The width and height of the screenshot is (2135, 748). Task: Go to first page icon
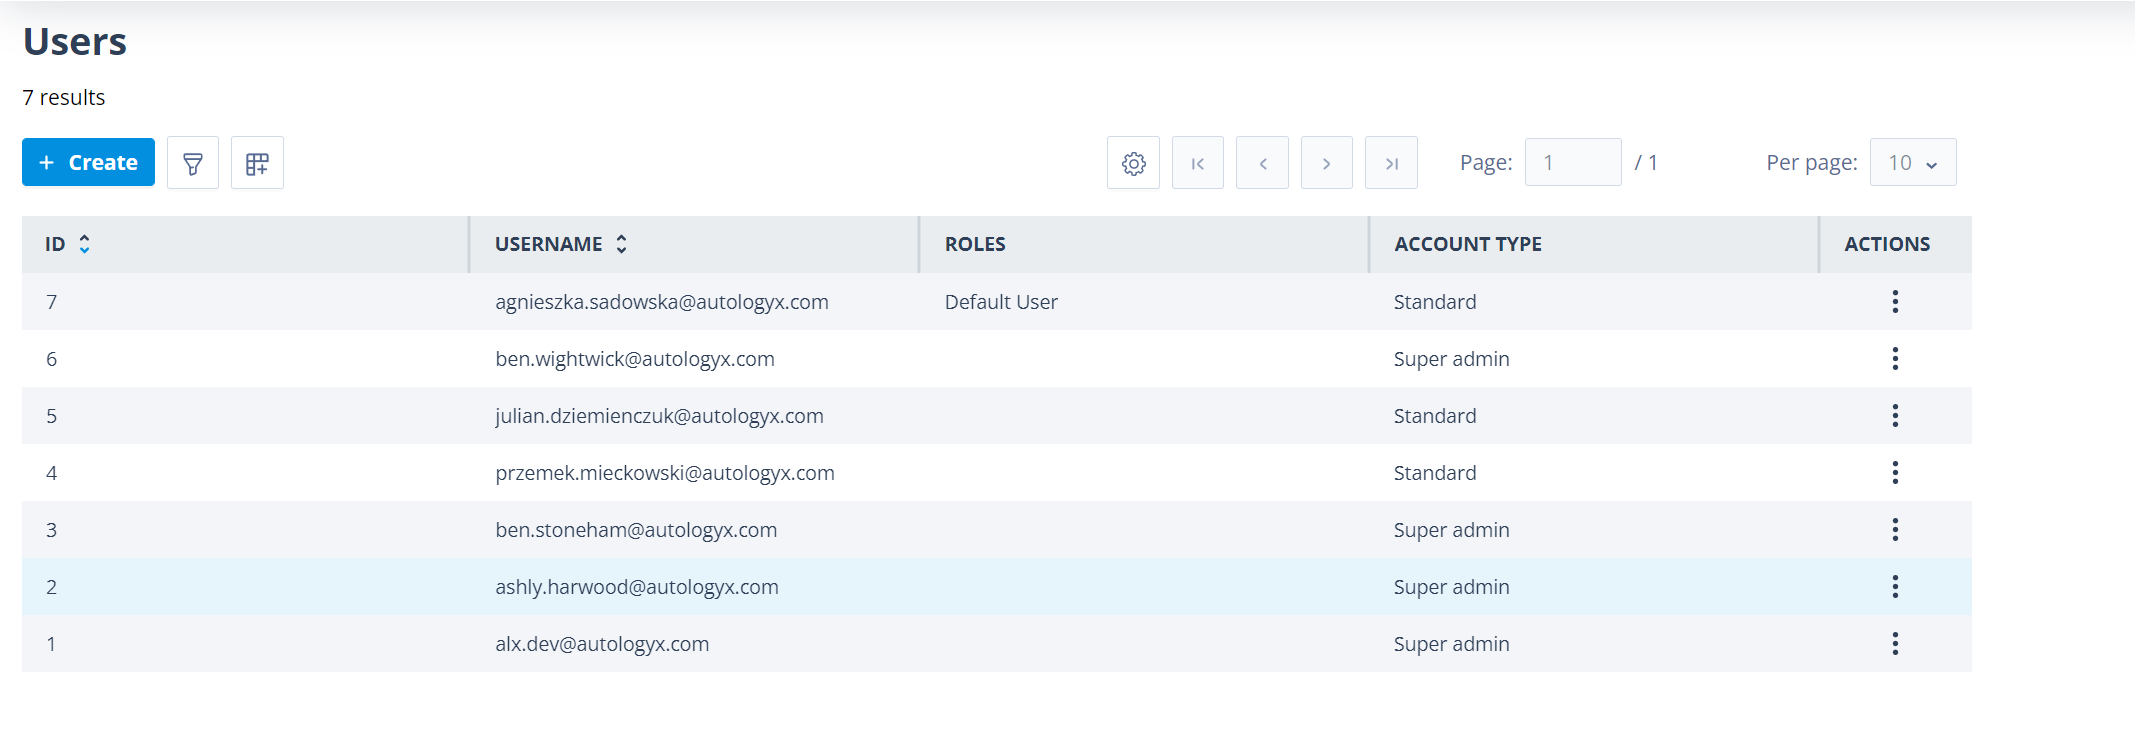tap(1198, 163)
